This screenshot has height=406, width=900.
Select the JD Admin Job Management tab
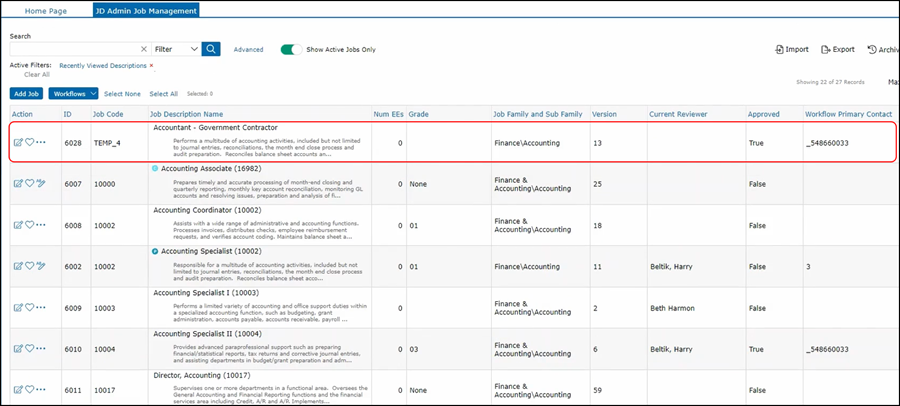click(x=146, y=10)
